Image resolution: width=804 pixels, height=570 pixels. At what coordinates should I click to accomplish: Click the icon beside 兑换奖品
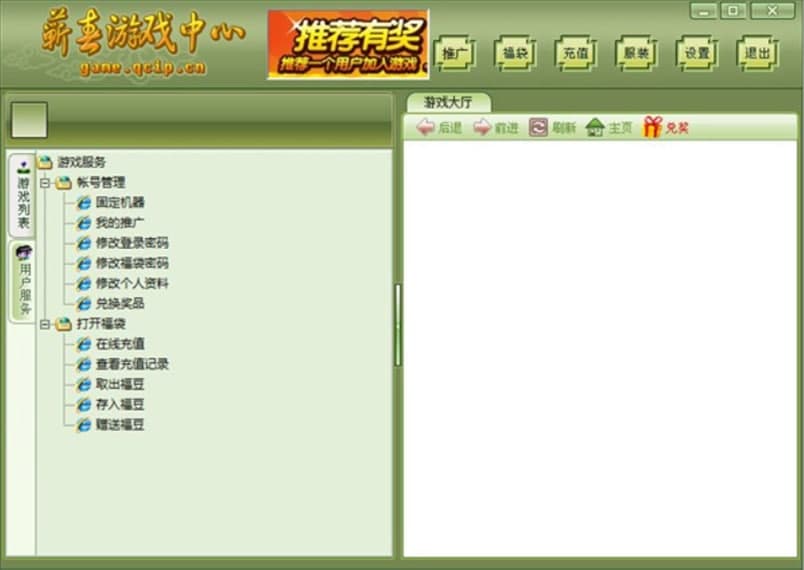84,303
